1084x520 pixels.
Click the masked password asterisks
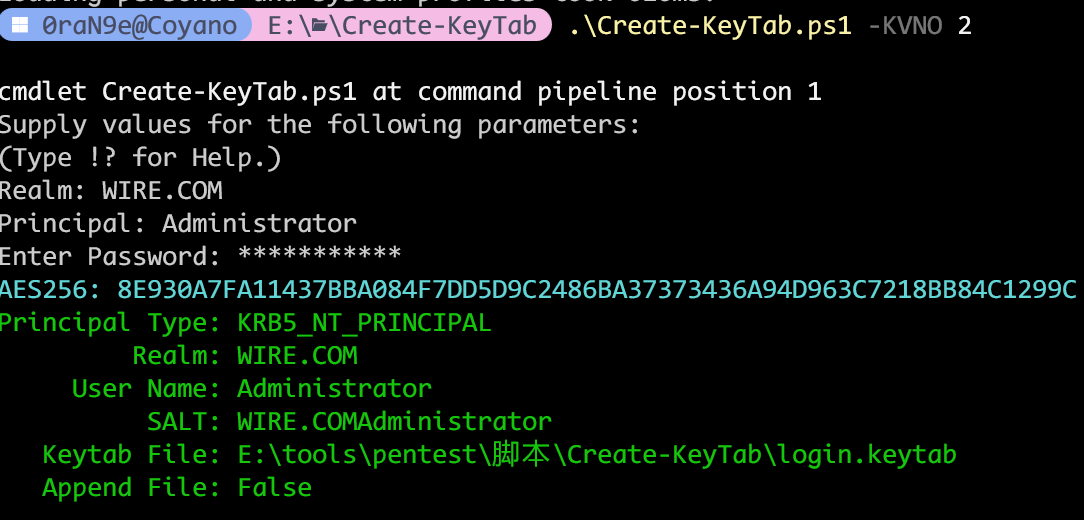(x=319, y=256)
